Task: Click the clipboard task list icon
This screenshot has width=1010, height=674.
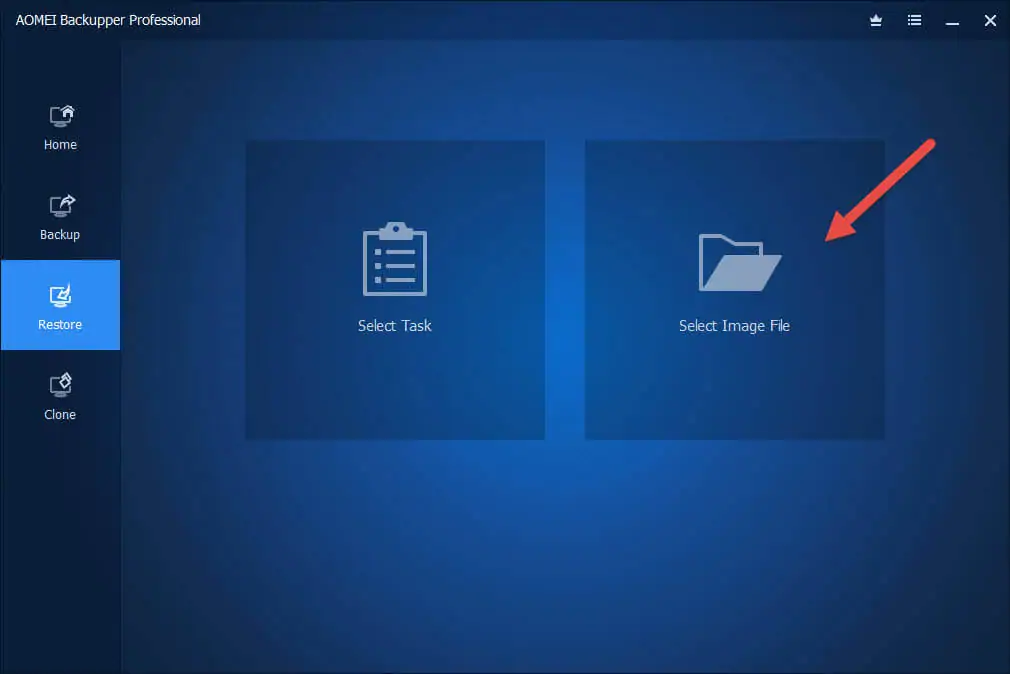Action: (x=395, y=259)
